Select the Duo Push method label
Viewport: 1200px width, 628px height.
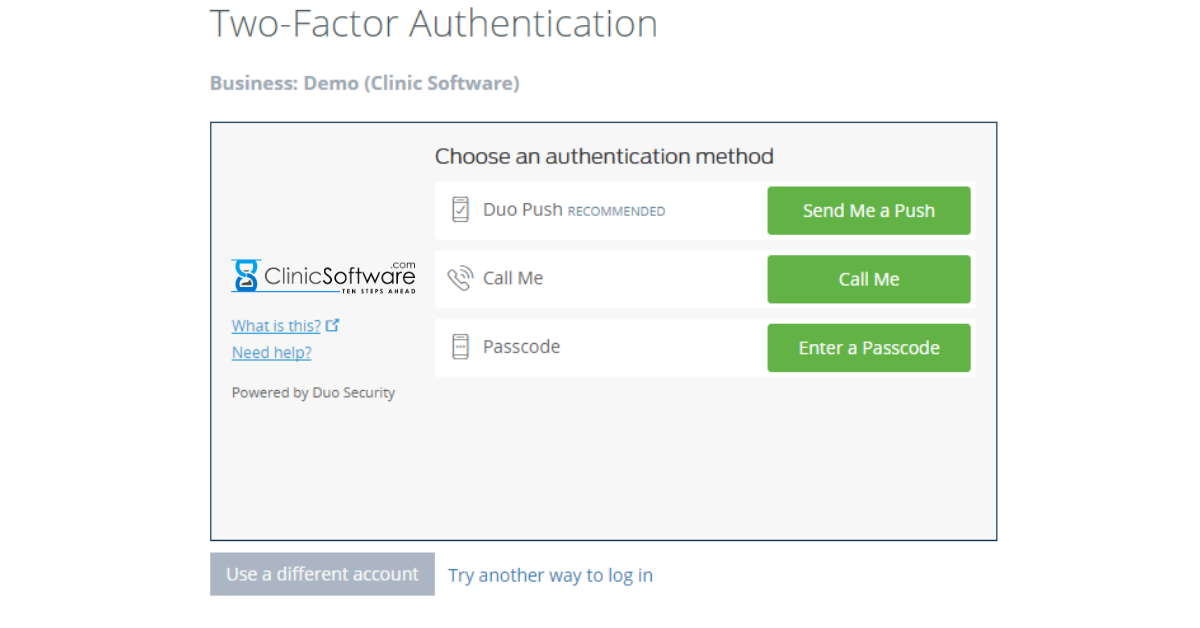pyautogui.click(x=522, y=210)
